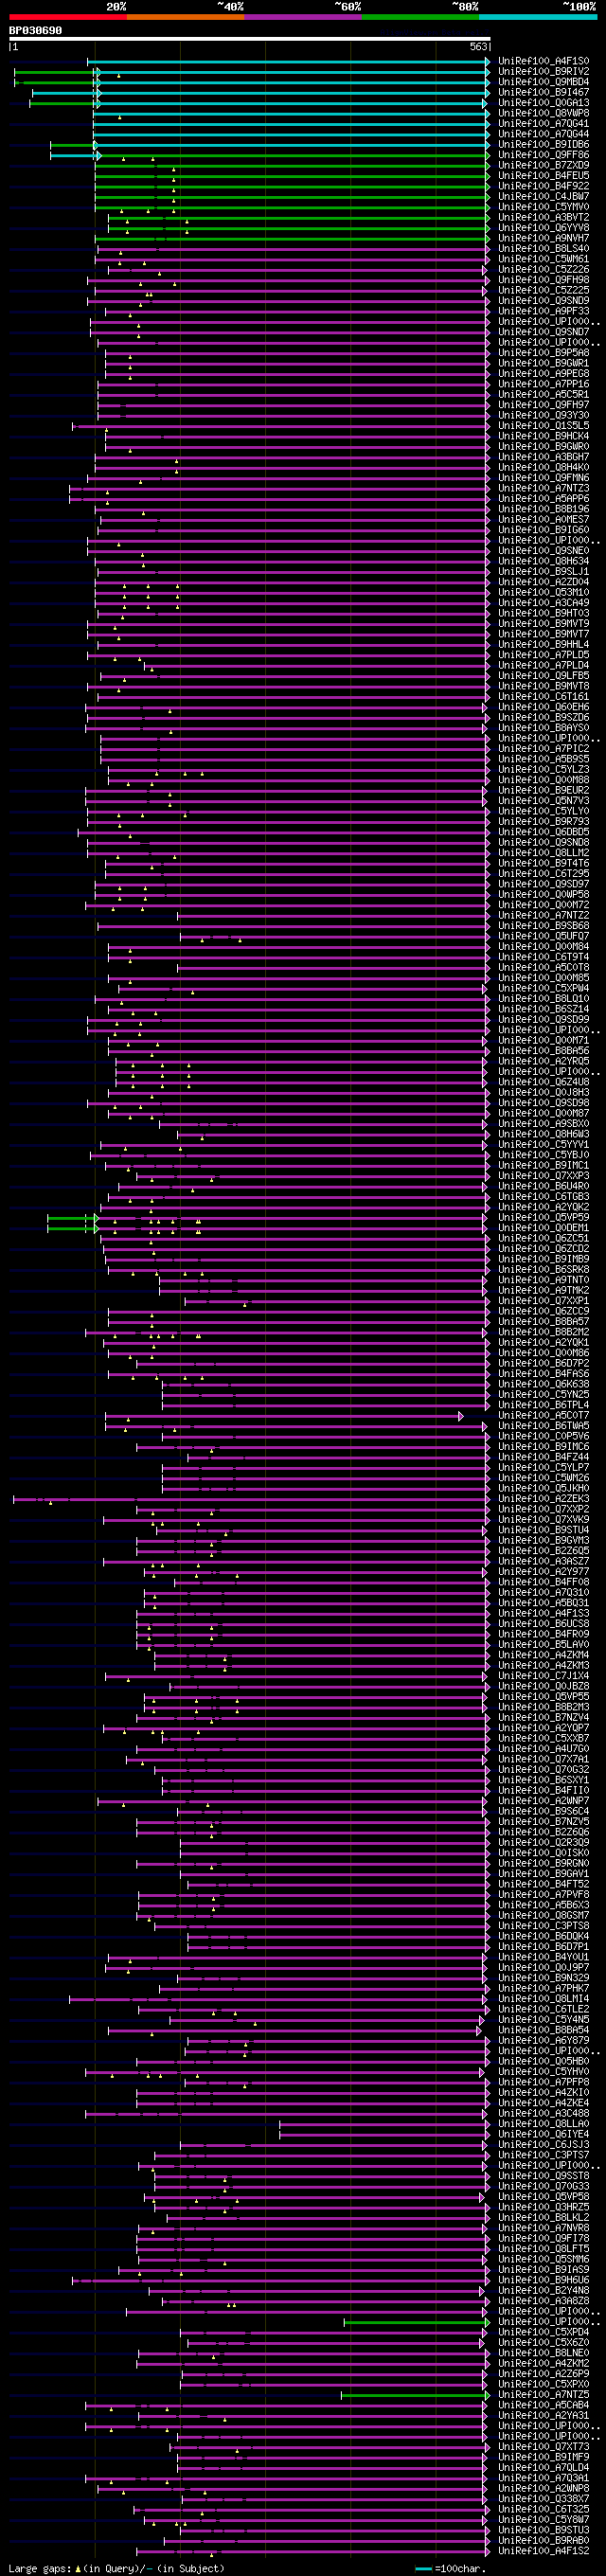The image size is (606, 2576).
Task: Open hit UniRef100_Q9FMN6
Action: pos(544,478)
